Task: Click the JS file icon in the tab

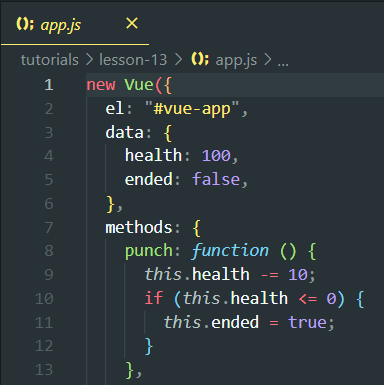Action: (x=25, y=24)
